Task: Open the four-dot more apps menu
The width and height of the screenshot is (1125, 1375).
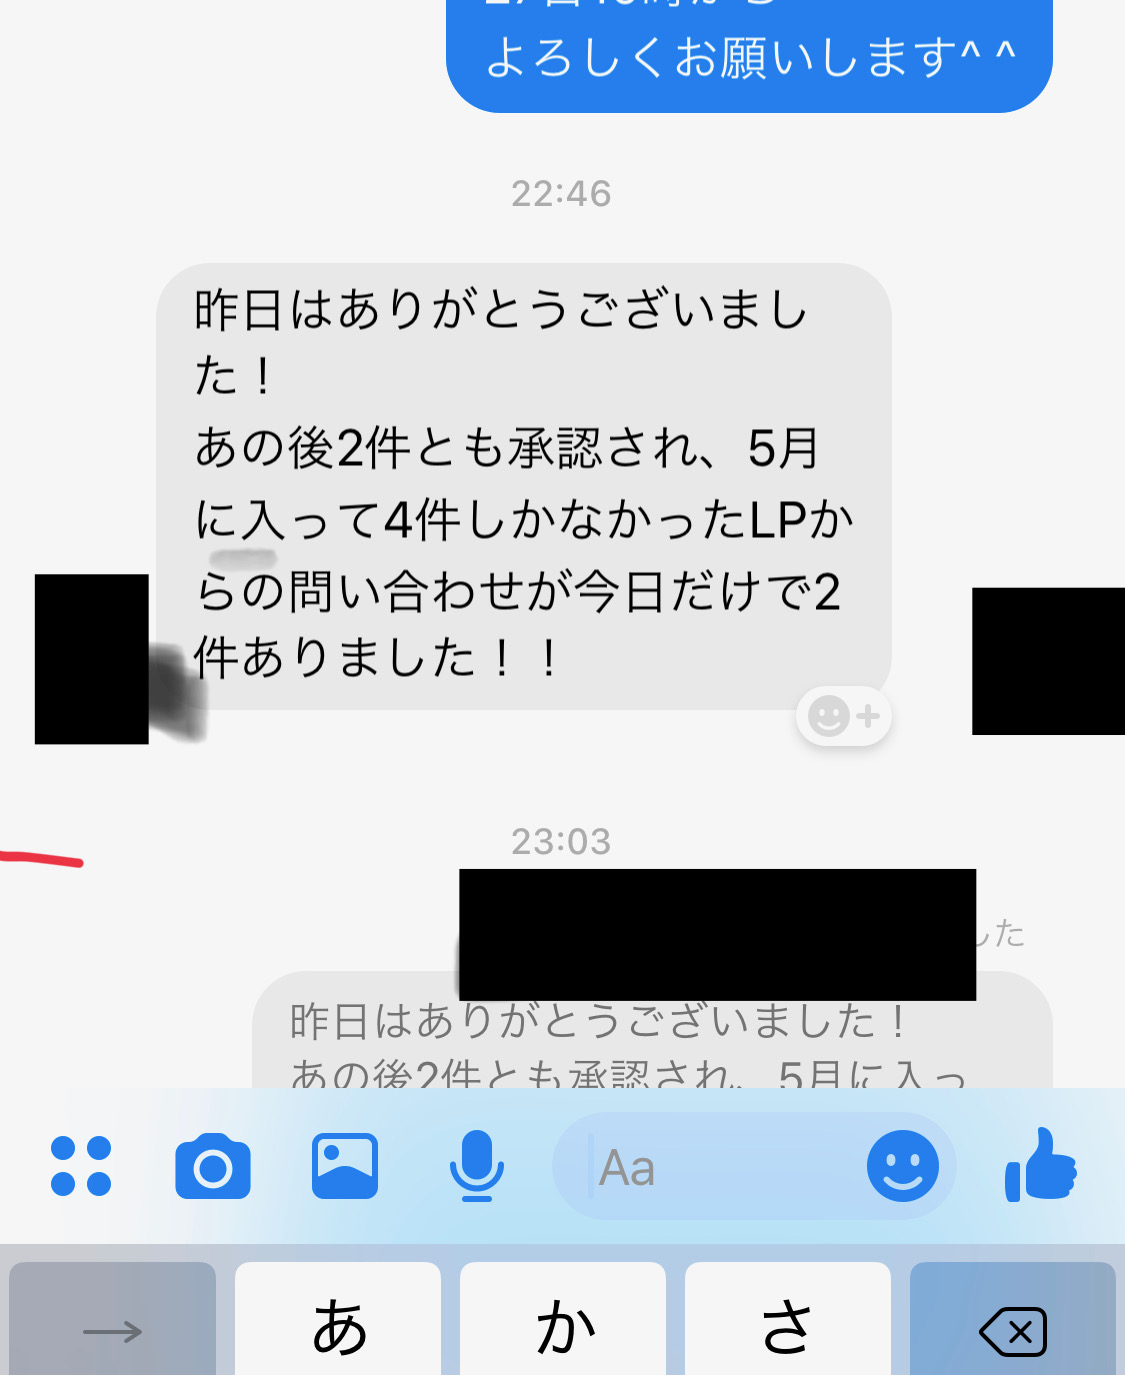Action: point(81,1166)
